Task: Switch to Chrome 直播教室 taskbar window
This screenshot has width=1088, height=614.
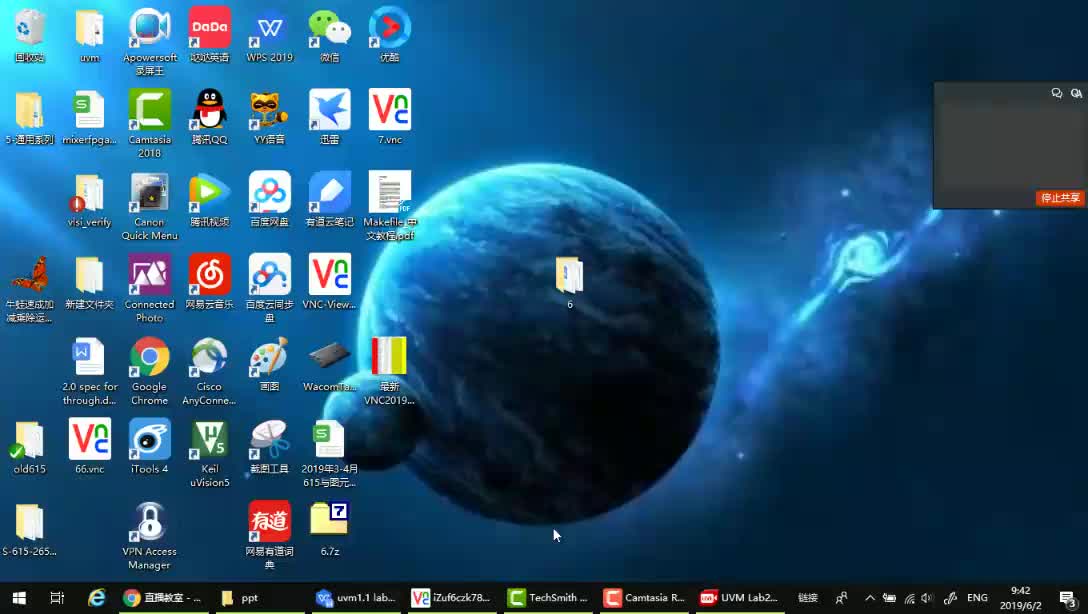Action: tap(163, 597)
